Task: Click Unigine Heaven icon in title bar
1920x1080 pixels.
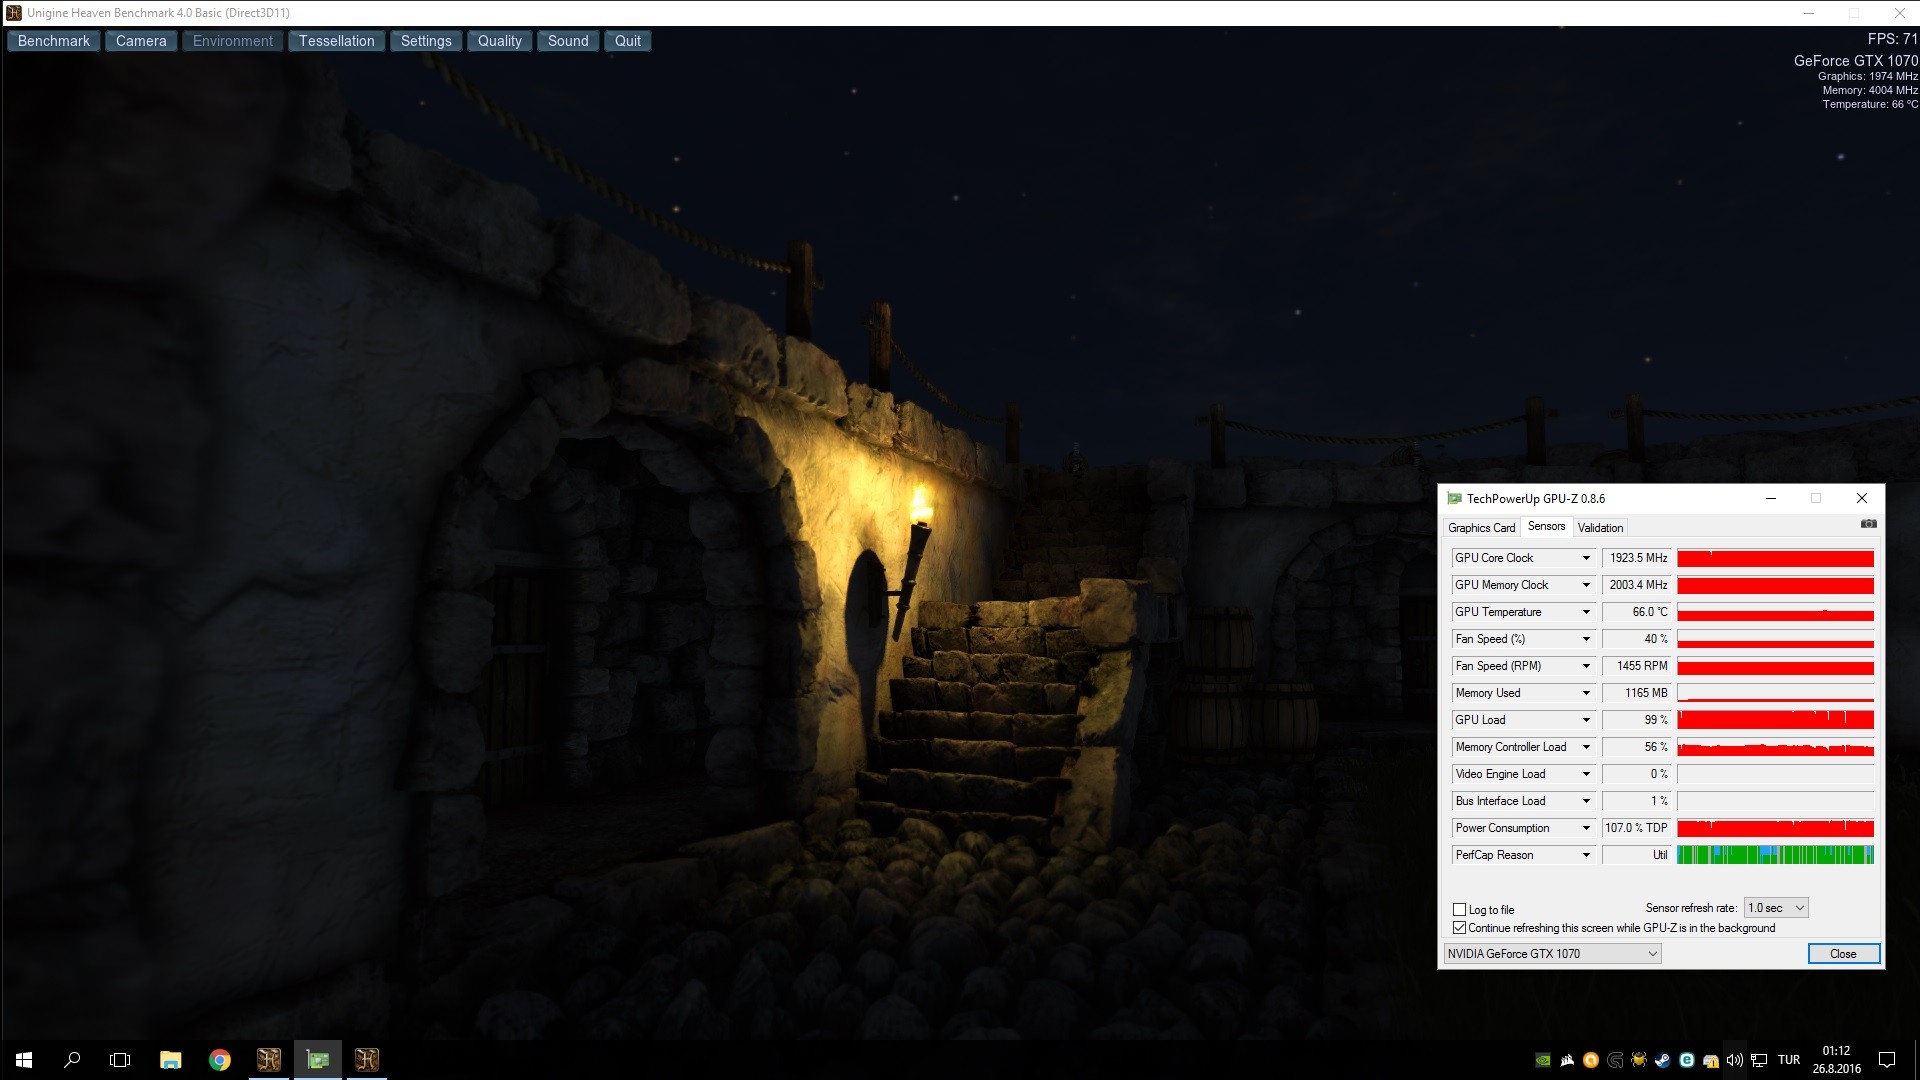Action: click(x=14, y=13)
